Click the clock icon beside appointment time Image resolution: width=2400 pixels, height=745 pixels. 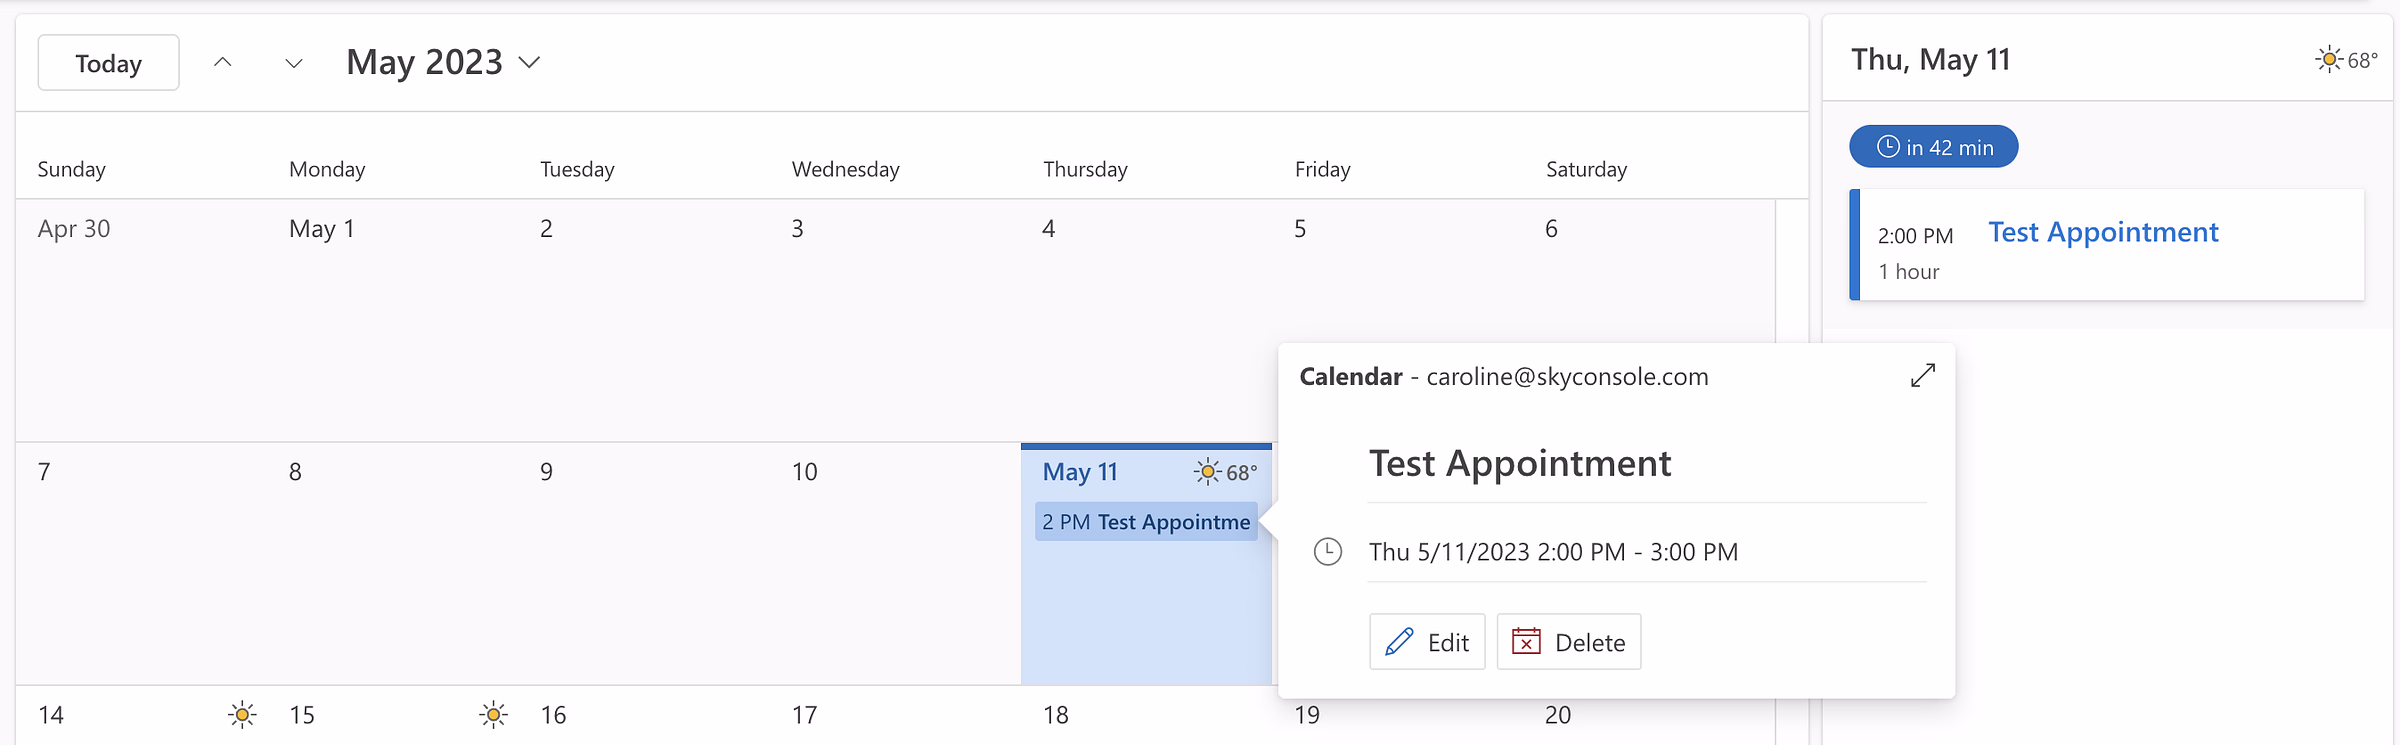[1327, 552]
